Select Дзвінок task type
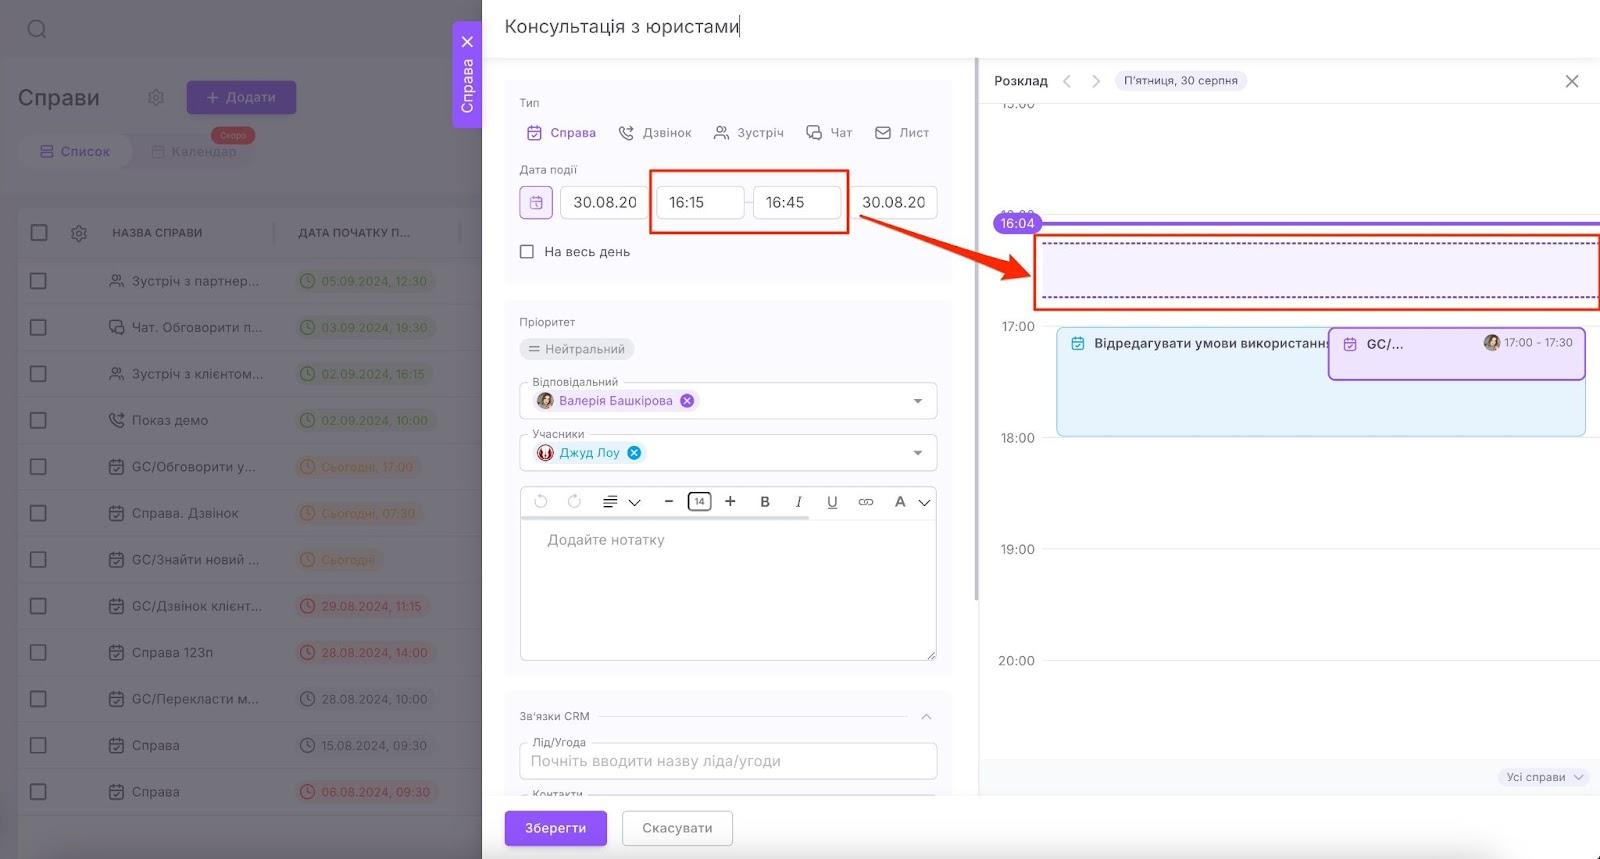This screenshot has height=859, width=1600. click(655, 133)
